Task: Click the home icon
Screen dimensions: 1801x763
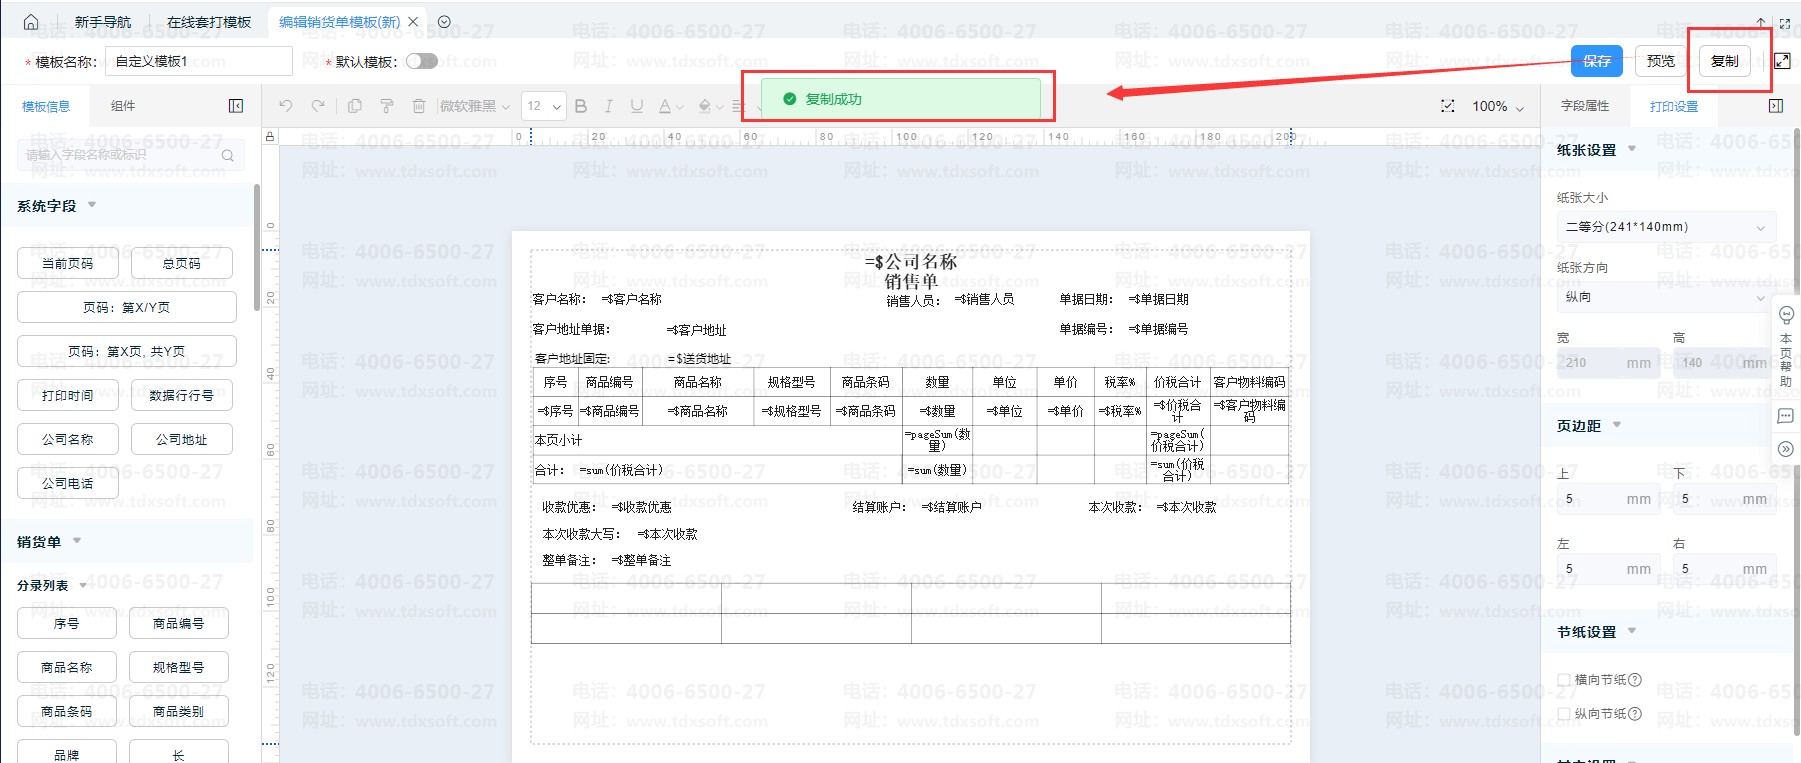Action: 31,22
